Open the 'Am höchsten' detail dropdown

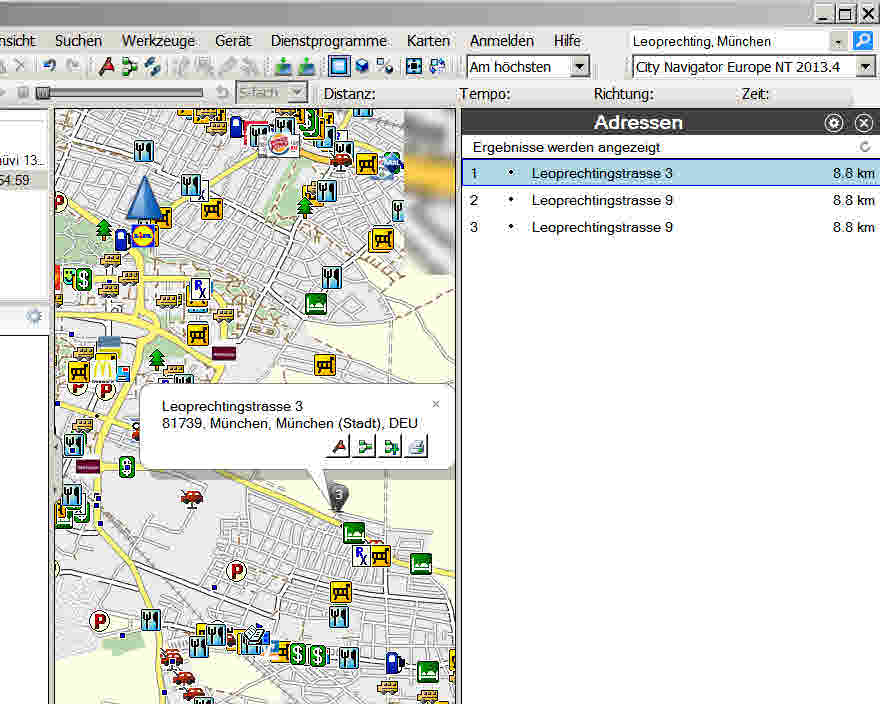(579, 67)
